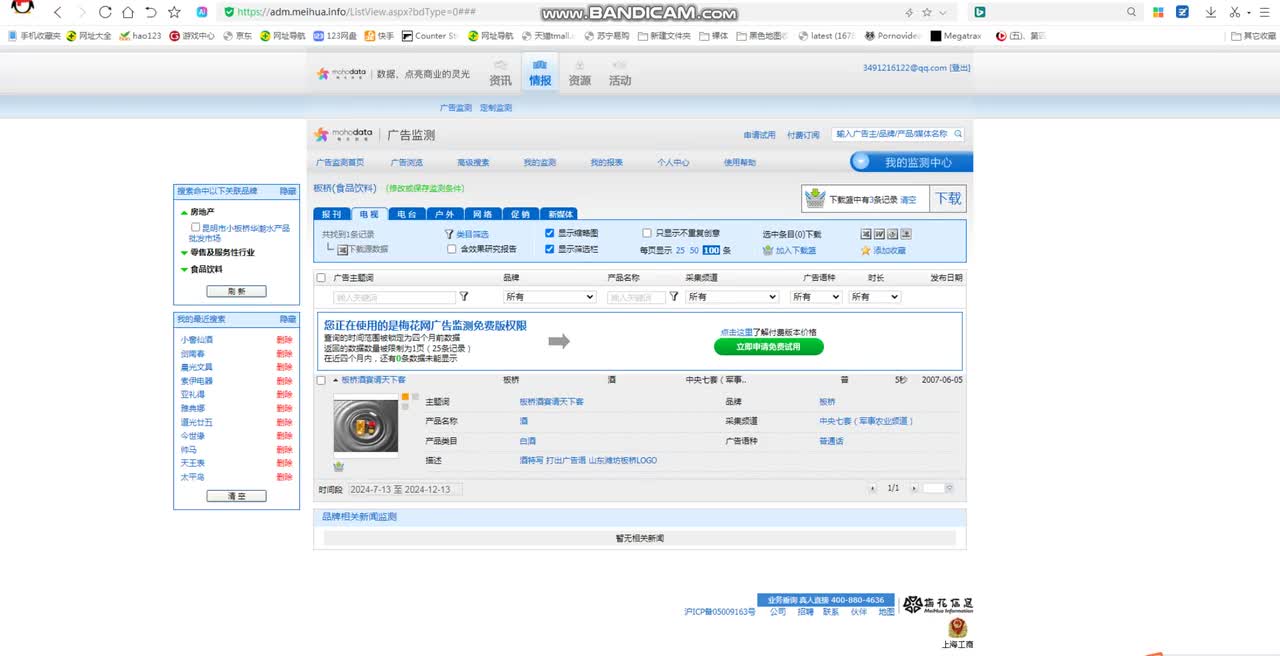Expand the 食品饮料 category
This screenshot has height=656, width=1280.
point(184,269)
